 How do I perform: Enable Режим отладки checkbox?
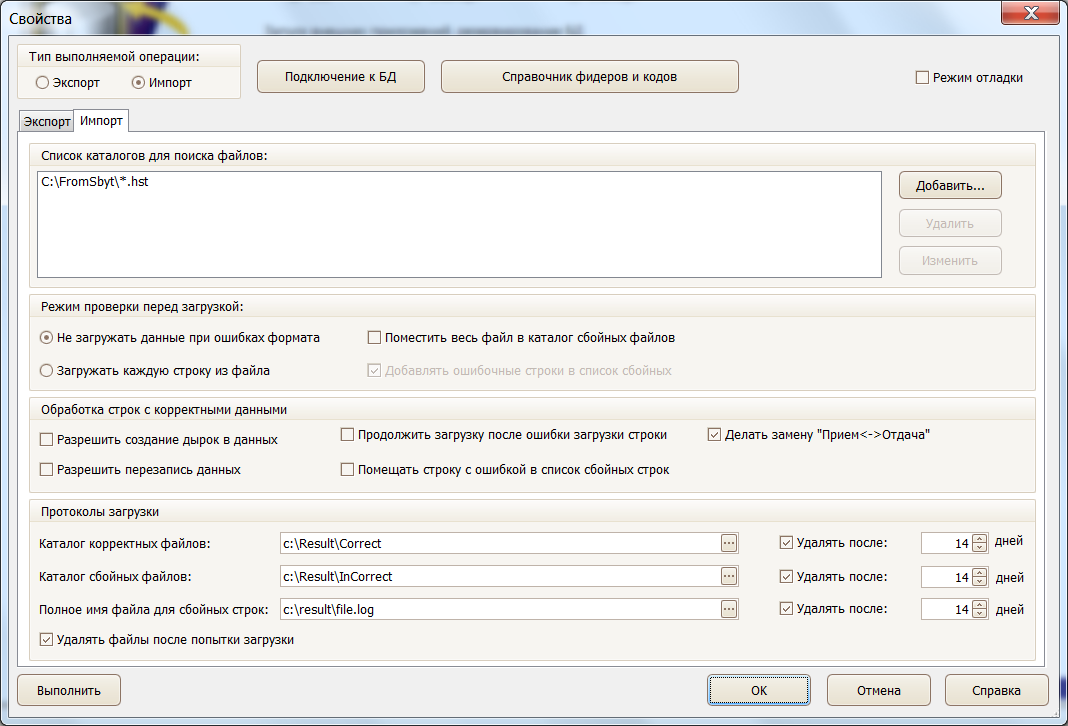coord(922,77)
